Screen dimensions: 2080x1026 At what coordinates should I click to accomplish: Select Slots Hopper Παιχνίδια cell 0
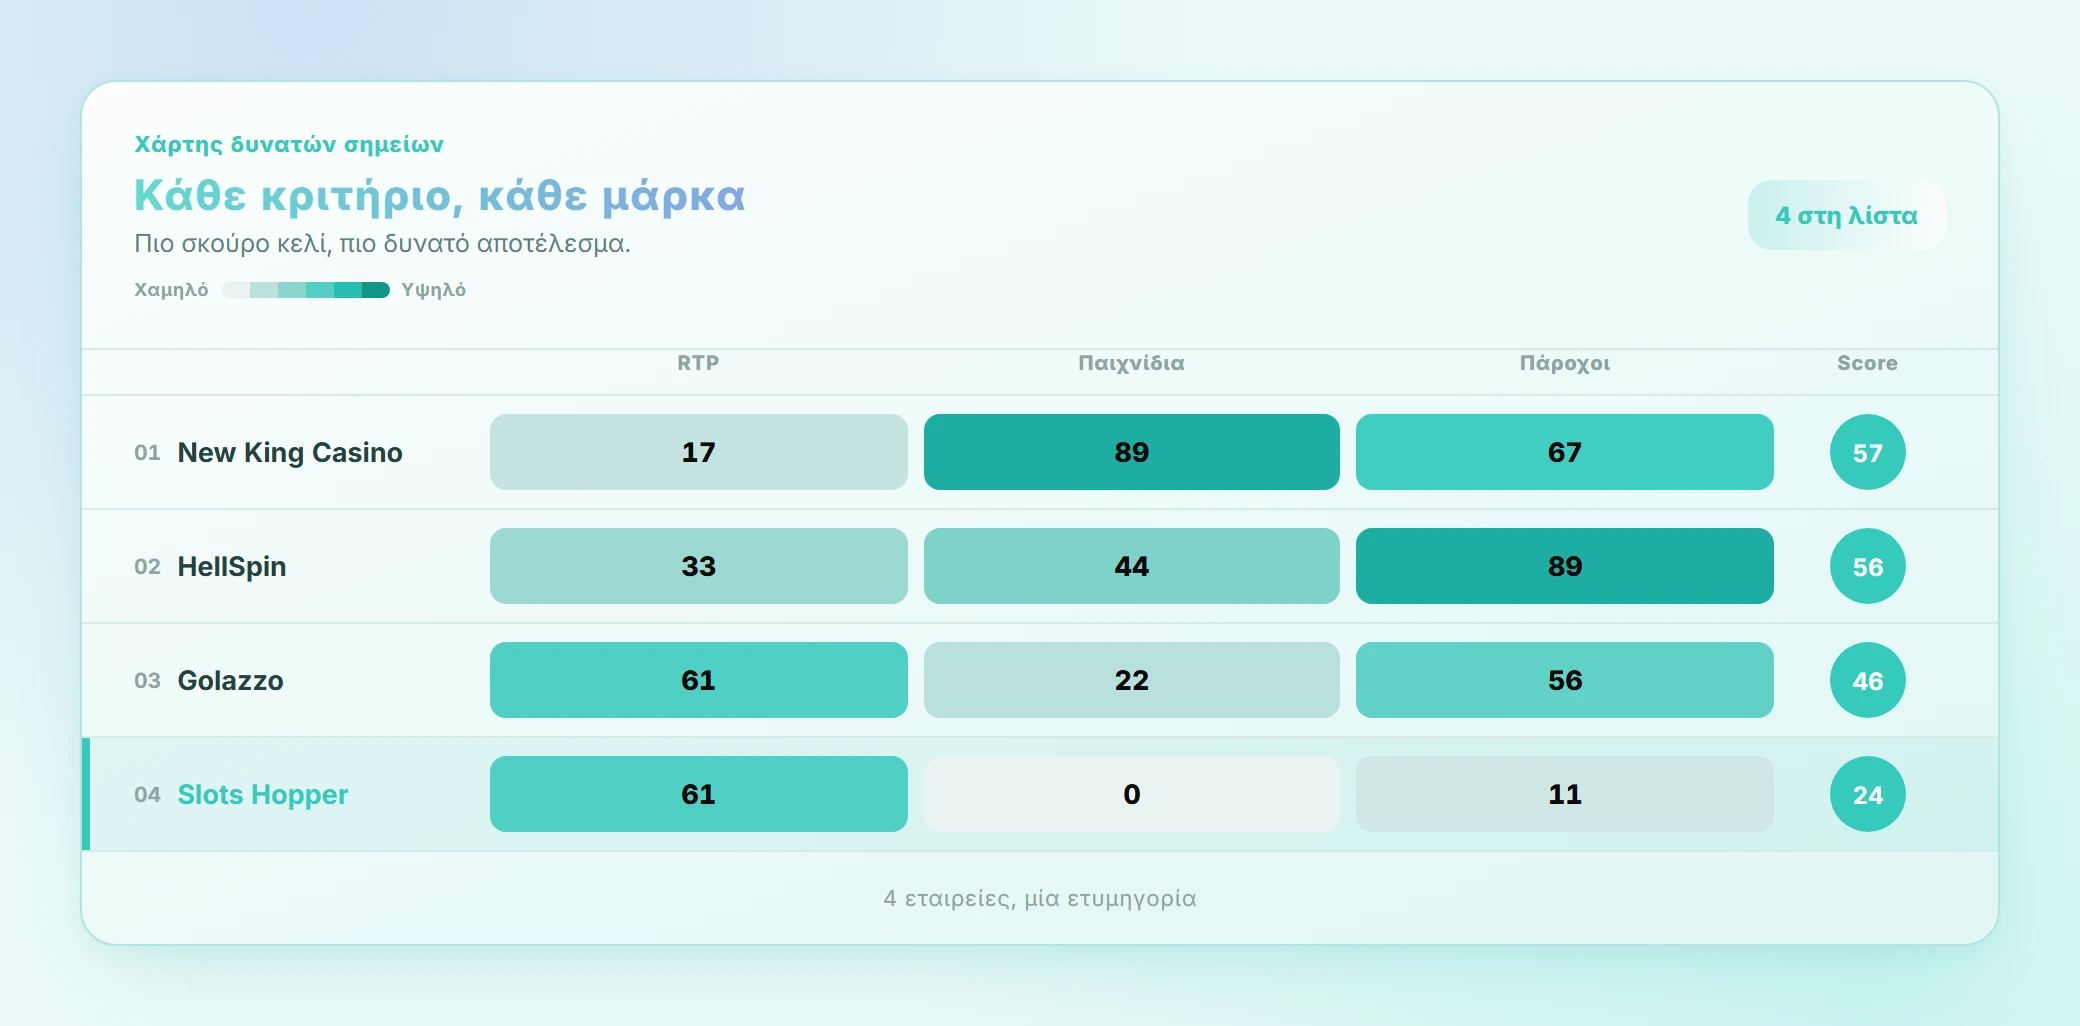point(1132,794)
